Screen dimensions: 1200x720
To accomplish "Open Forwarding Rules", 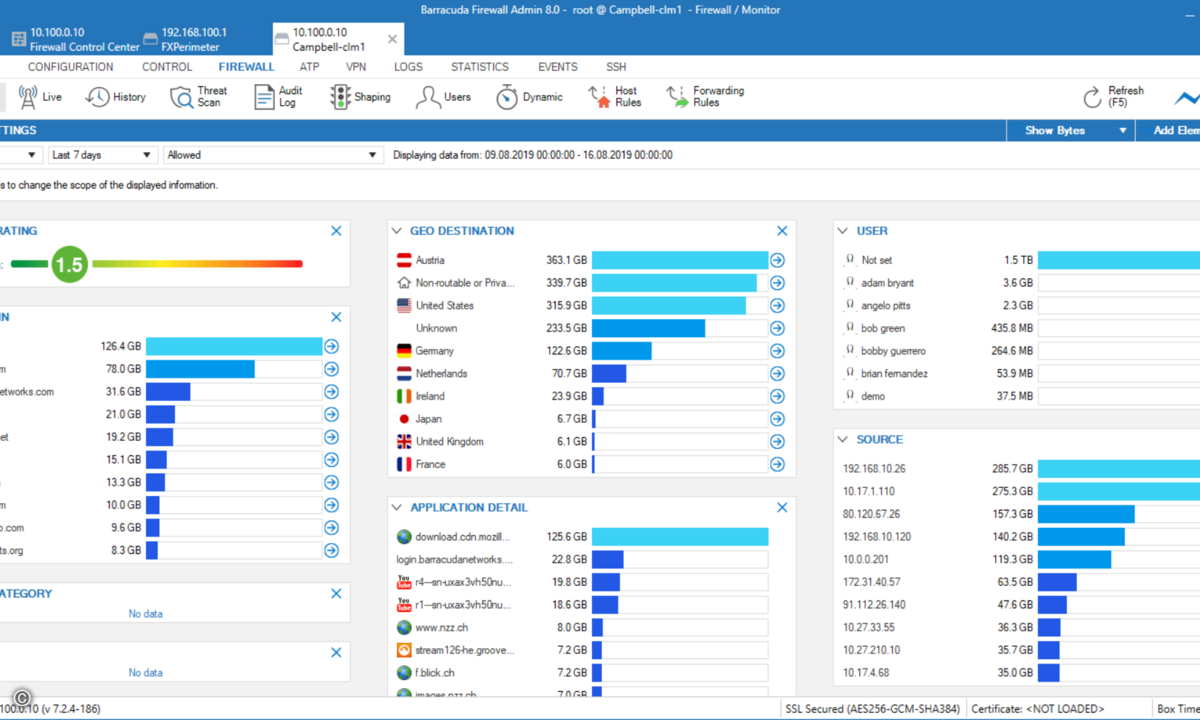I will tap(706, 97).
